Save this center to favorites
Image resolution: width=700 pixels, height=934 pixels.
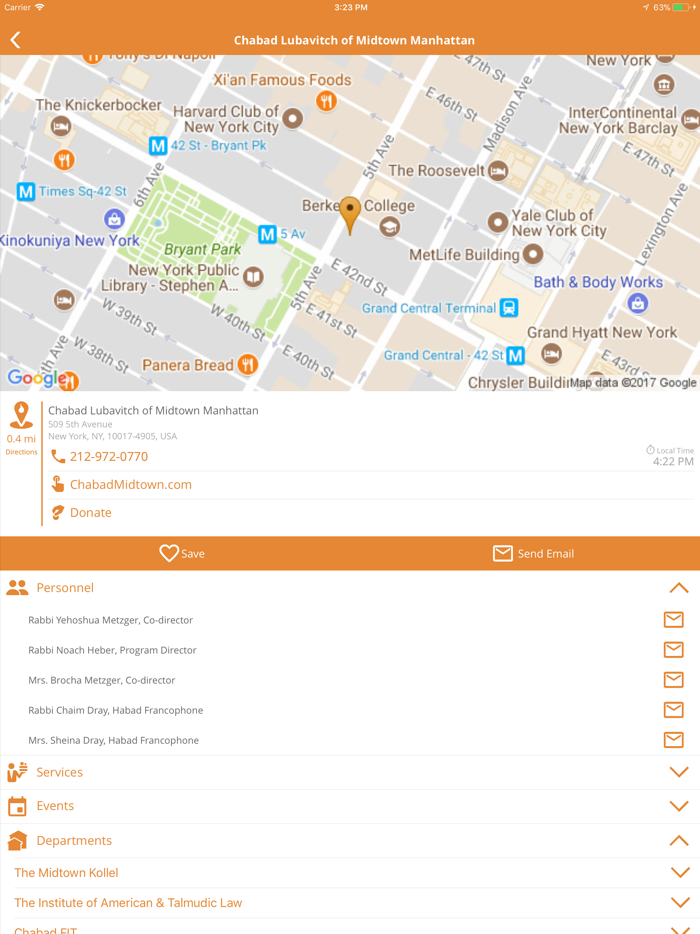tap(182, 553)
